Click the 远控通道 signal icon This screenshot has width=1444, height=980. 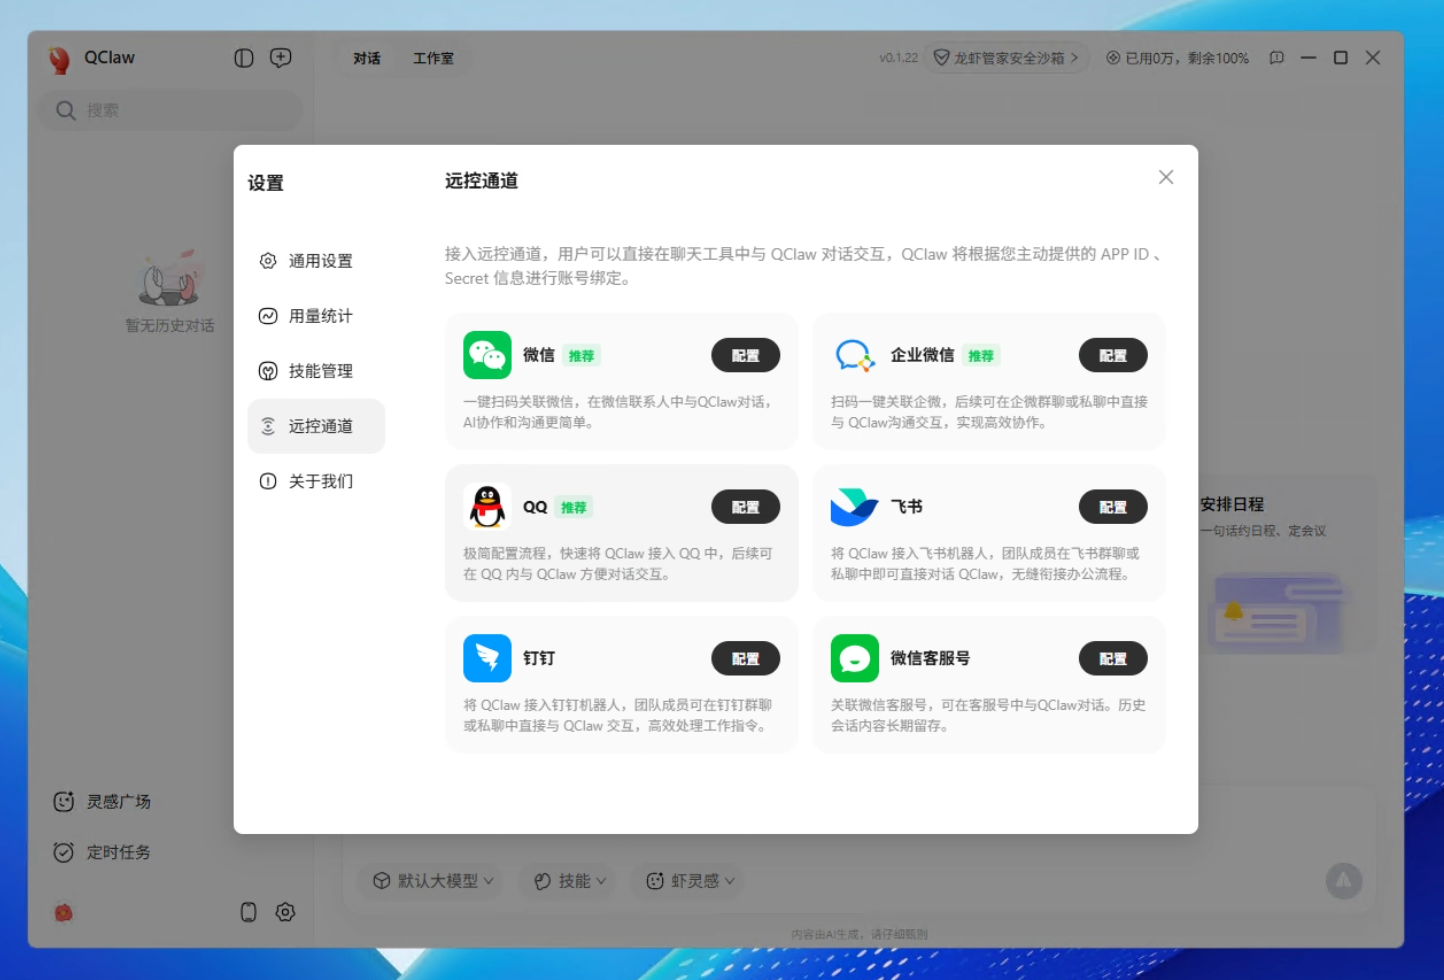[x=268, y=426]
